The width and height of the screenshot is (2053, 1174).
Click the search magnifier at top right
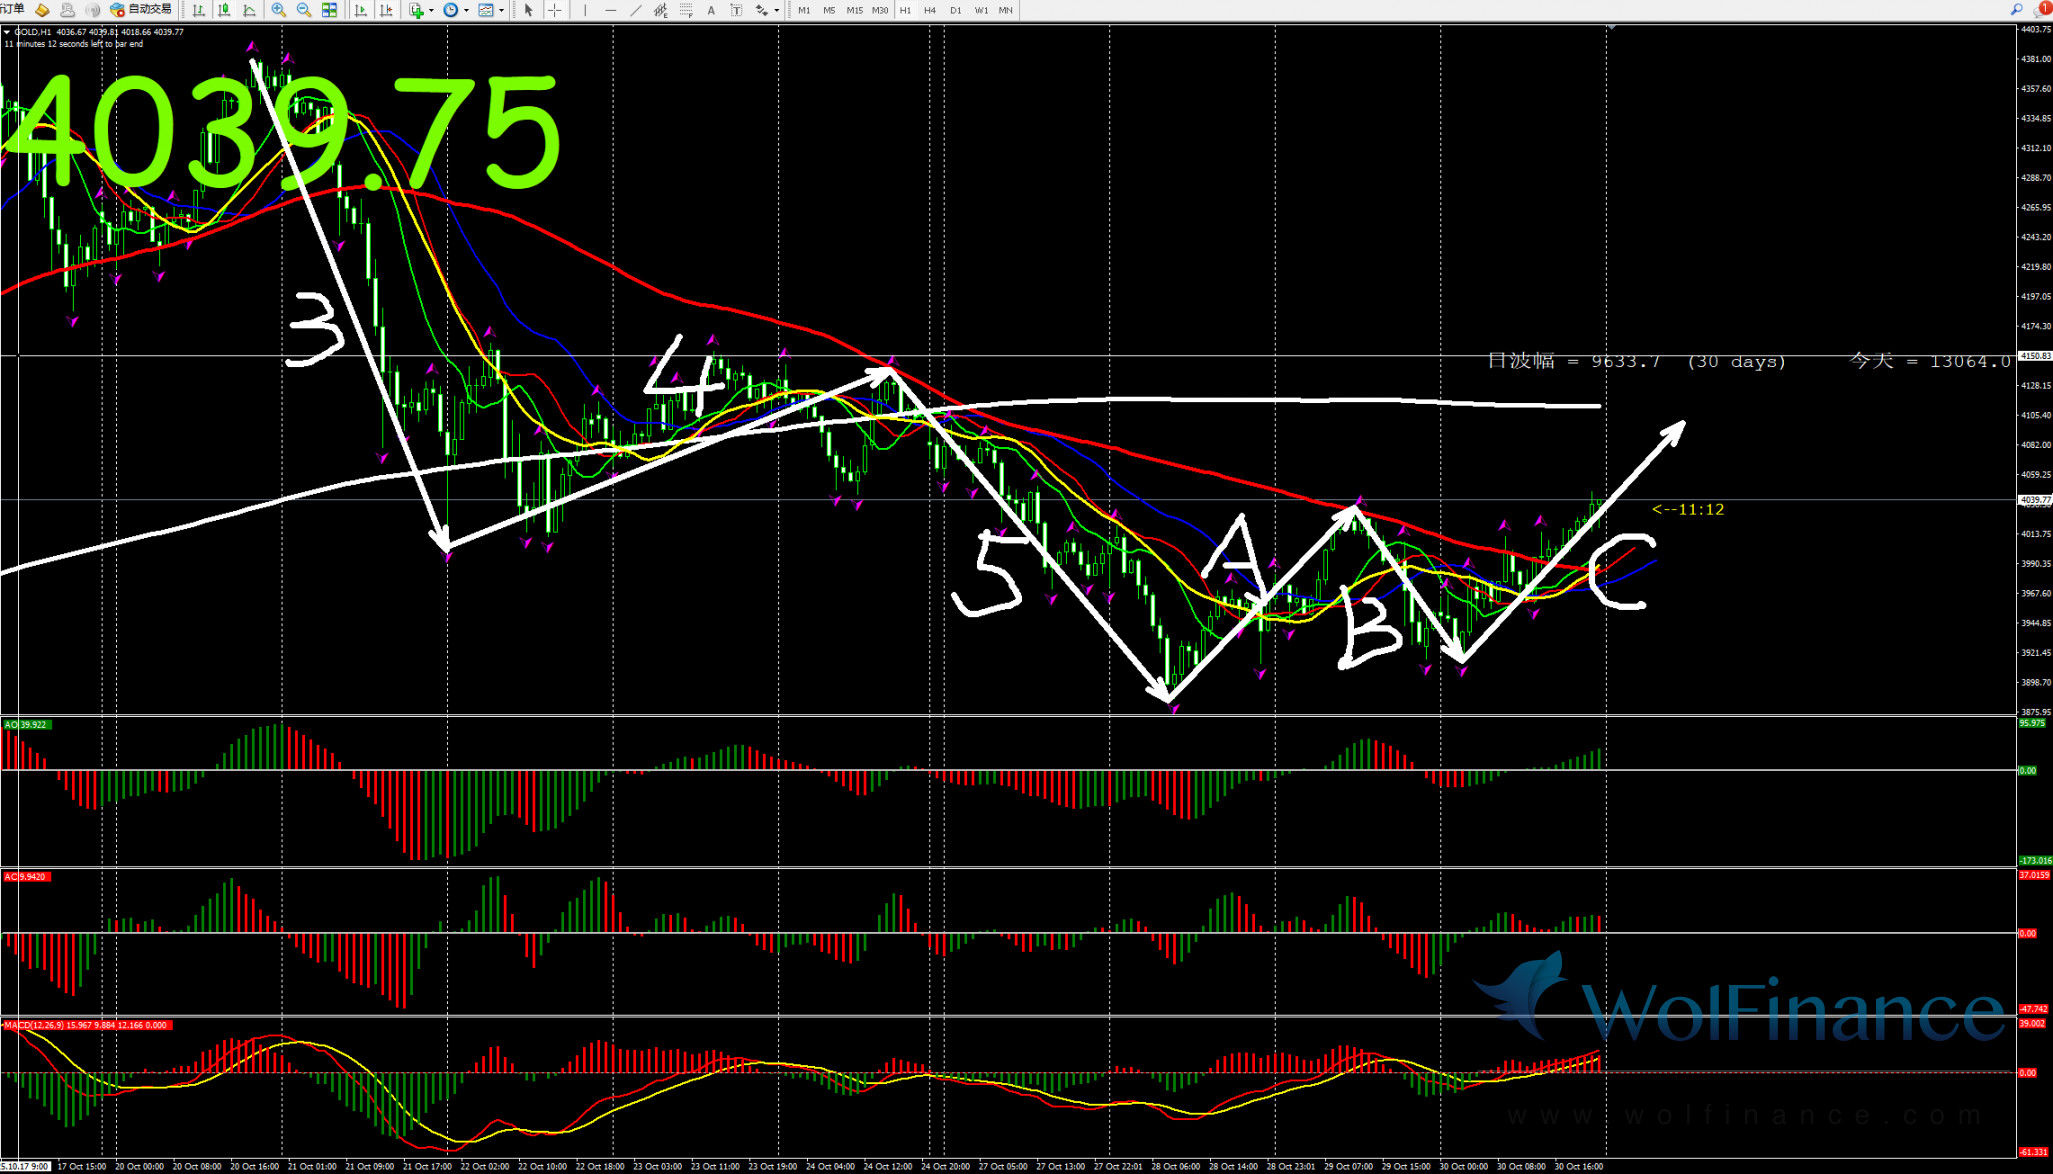[x=2016, y=10]
